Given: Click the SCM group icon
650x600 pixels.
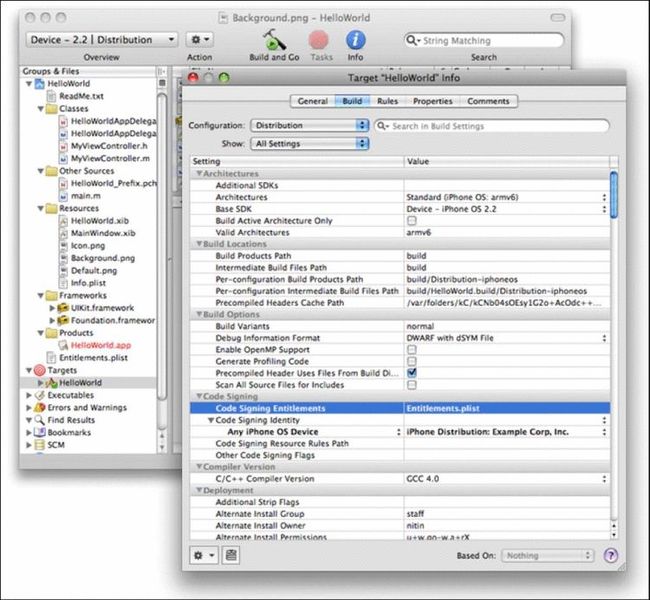Looking at the screenshot, I should pyautogui.click(x=39, y=445).
